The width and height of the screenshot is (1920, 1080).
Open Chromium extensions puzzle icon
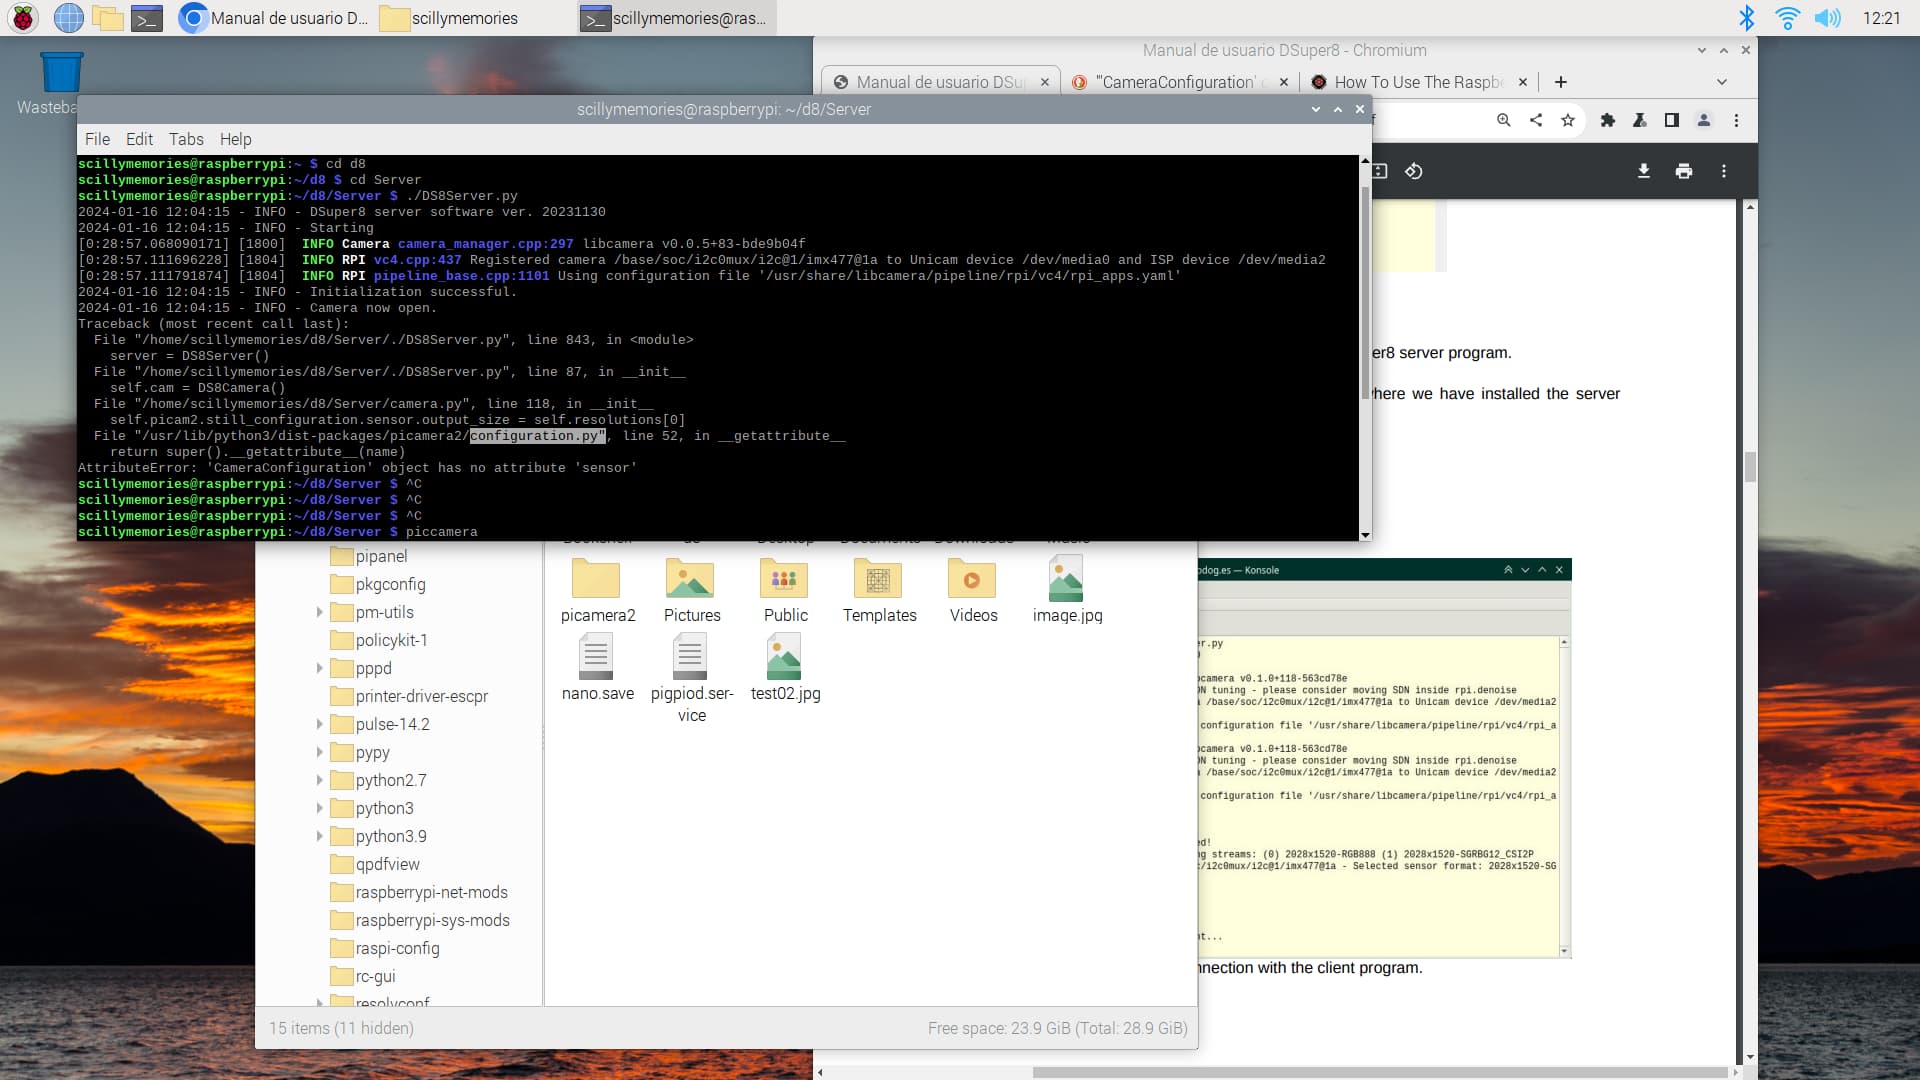[1608, 120]
